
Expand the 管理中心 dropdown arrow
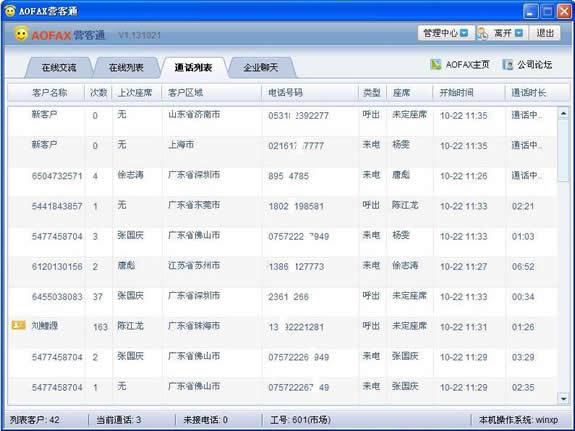[464, 33]
